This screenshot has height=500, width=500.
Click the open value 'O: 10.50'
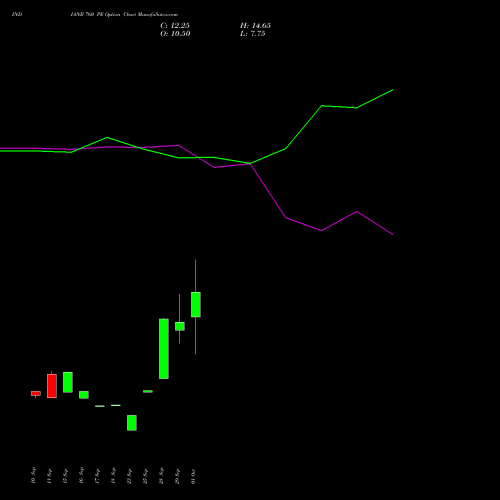point(175,34)
